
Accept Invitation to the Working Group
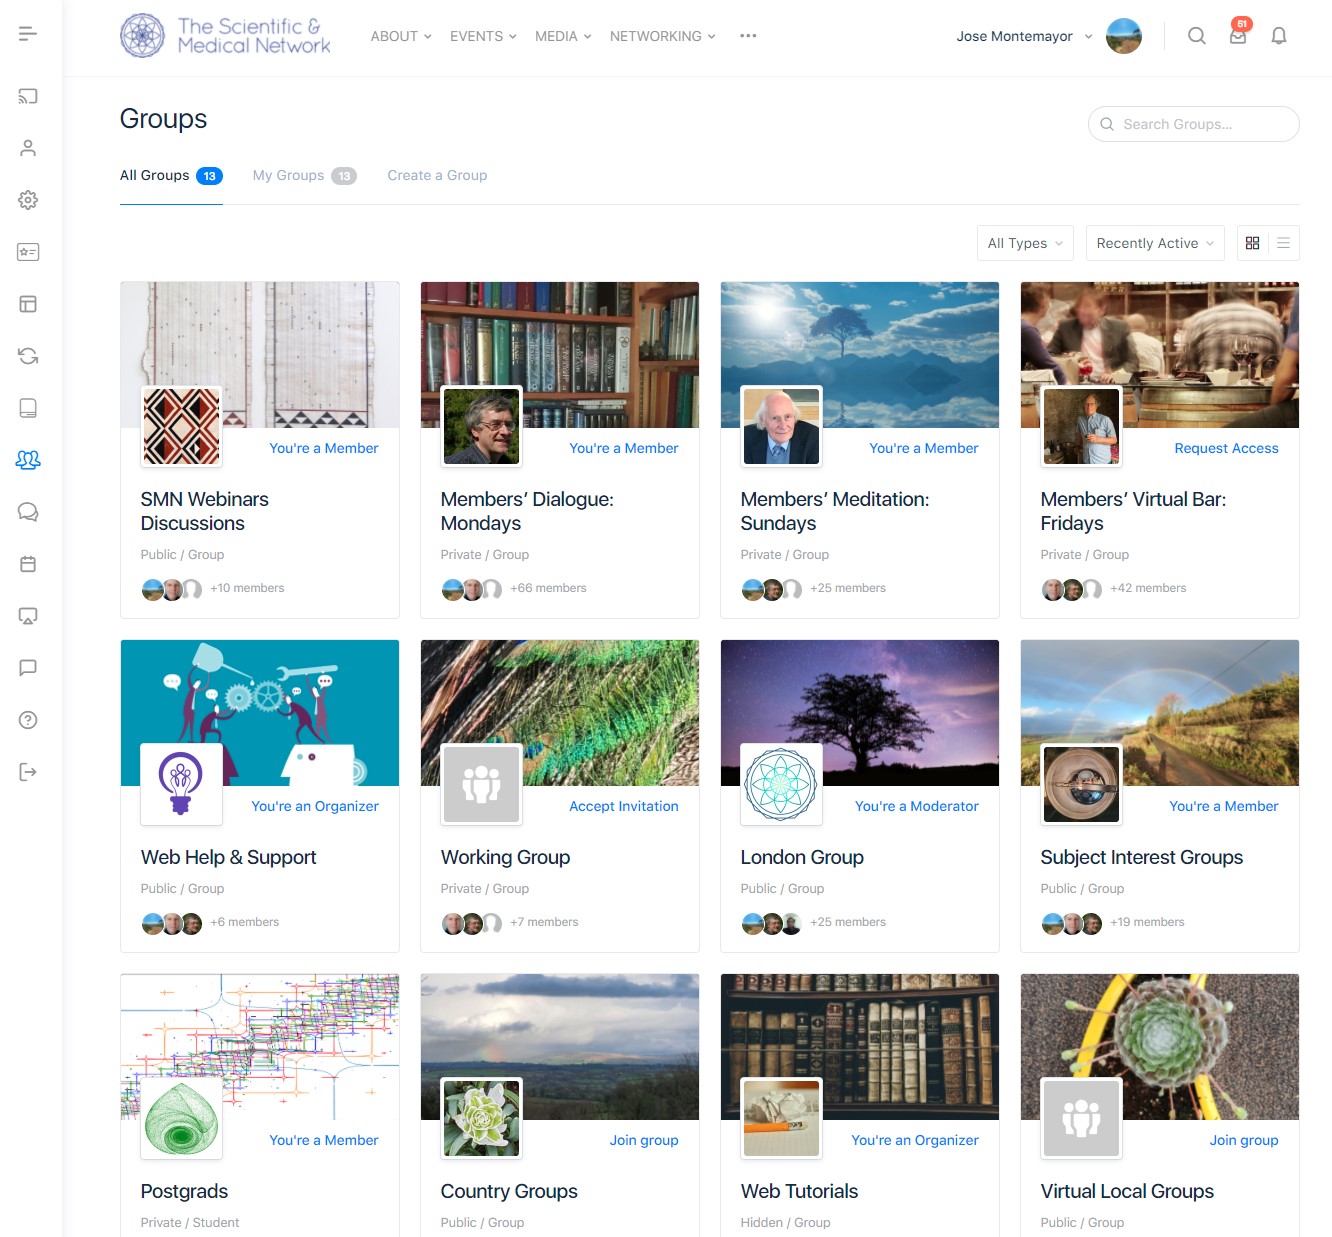point(623,806)
